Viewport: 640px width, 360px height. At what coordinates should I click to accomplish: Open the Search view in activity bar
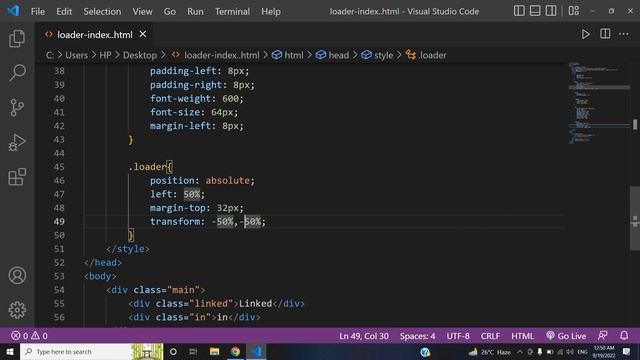click(x=17, y=73)
